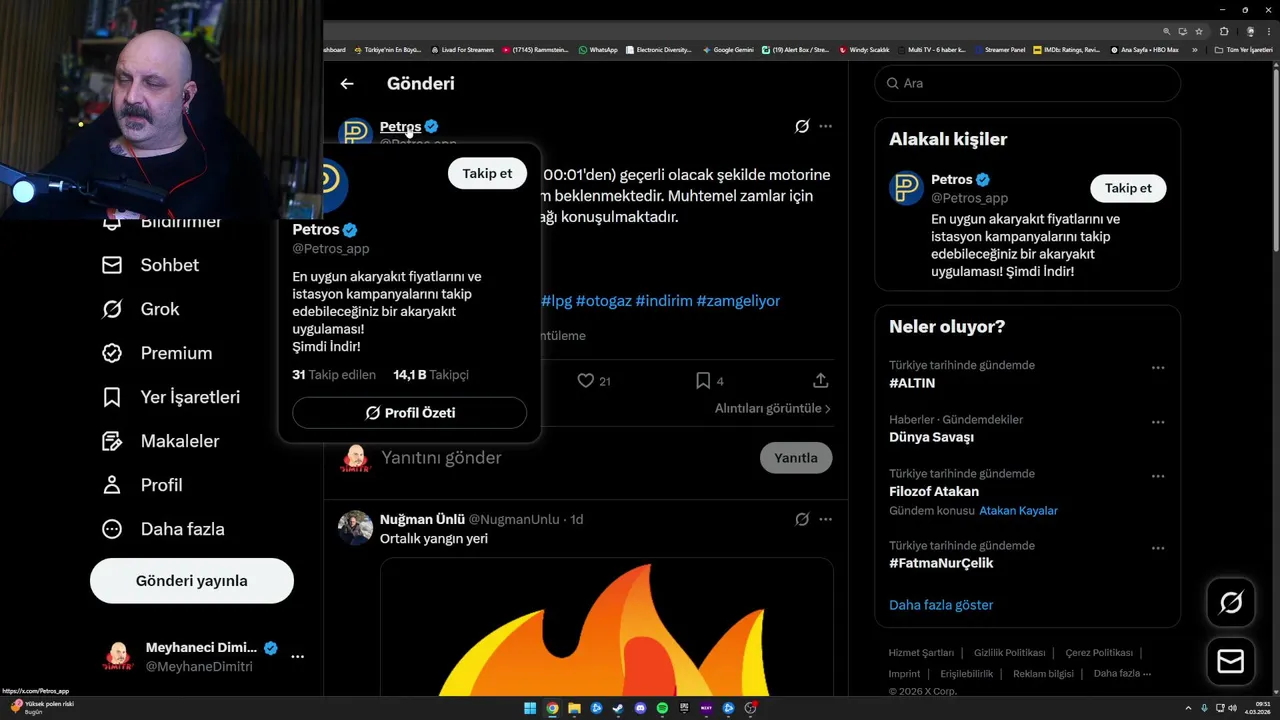
Task: Click the #zamgeliyor hashtag
Action: 738,301
